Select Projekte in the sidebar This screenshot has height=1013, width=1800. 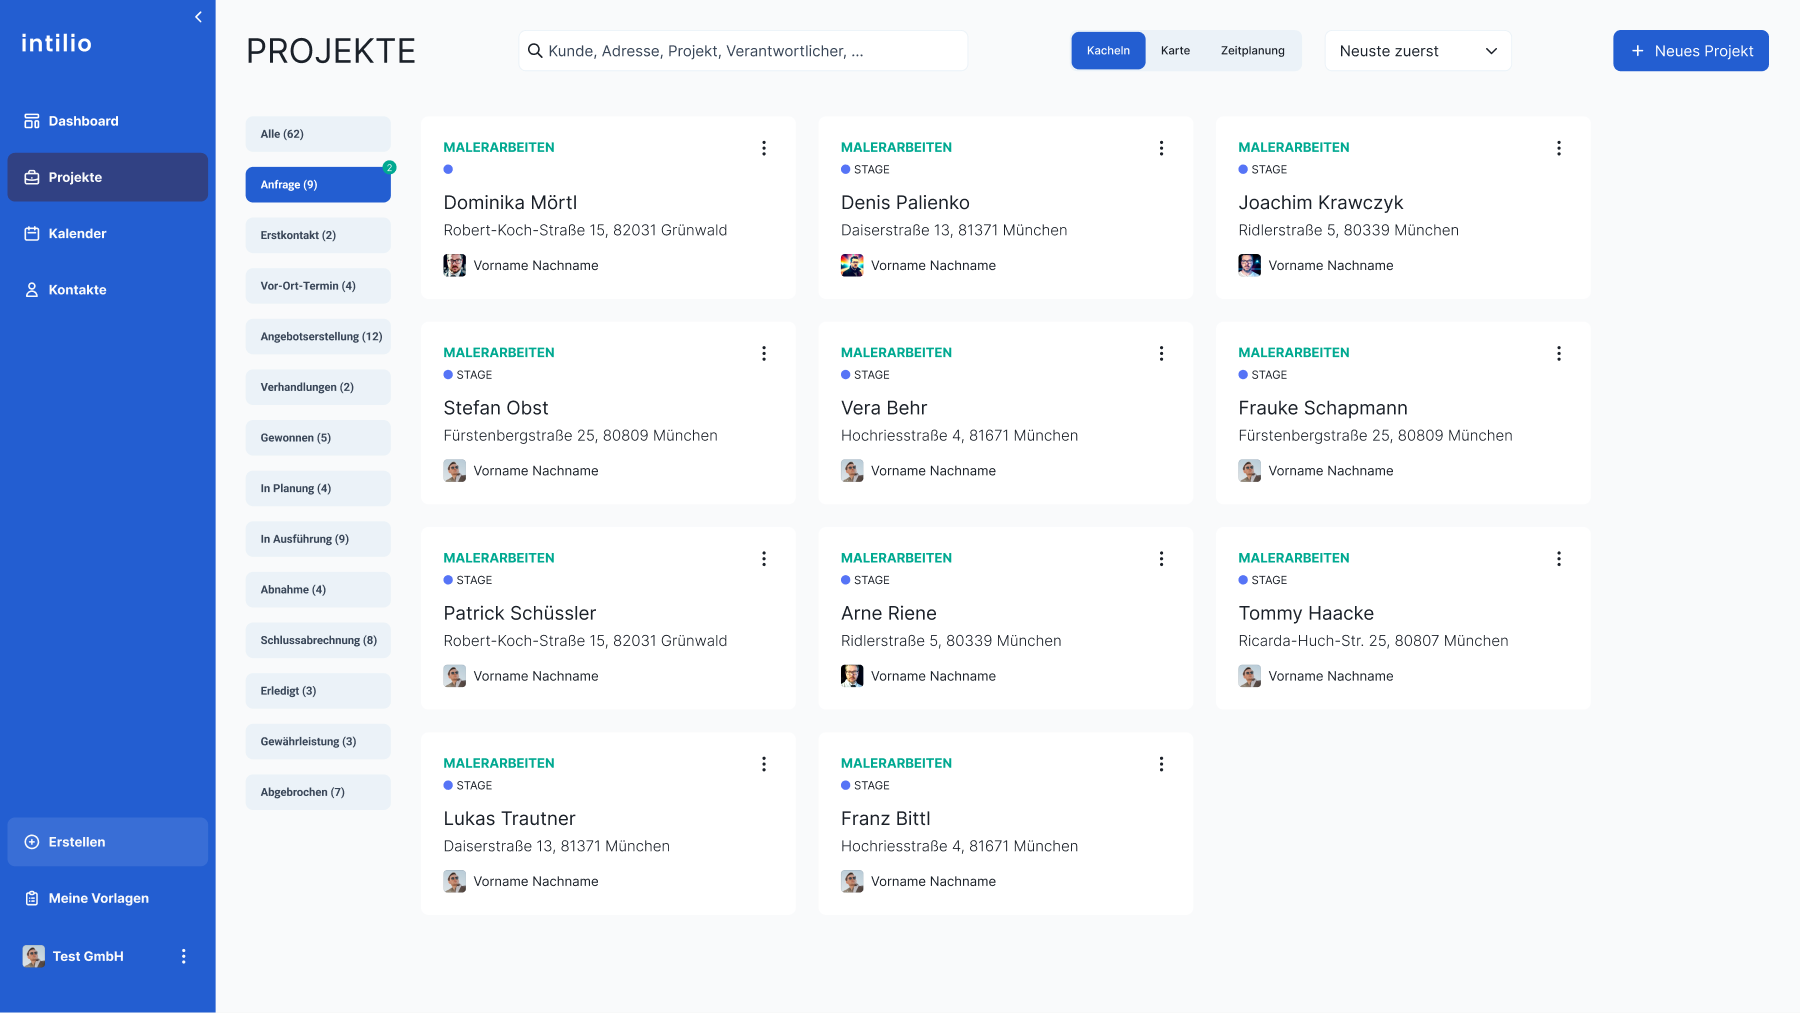click(x=108, y=177)
